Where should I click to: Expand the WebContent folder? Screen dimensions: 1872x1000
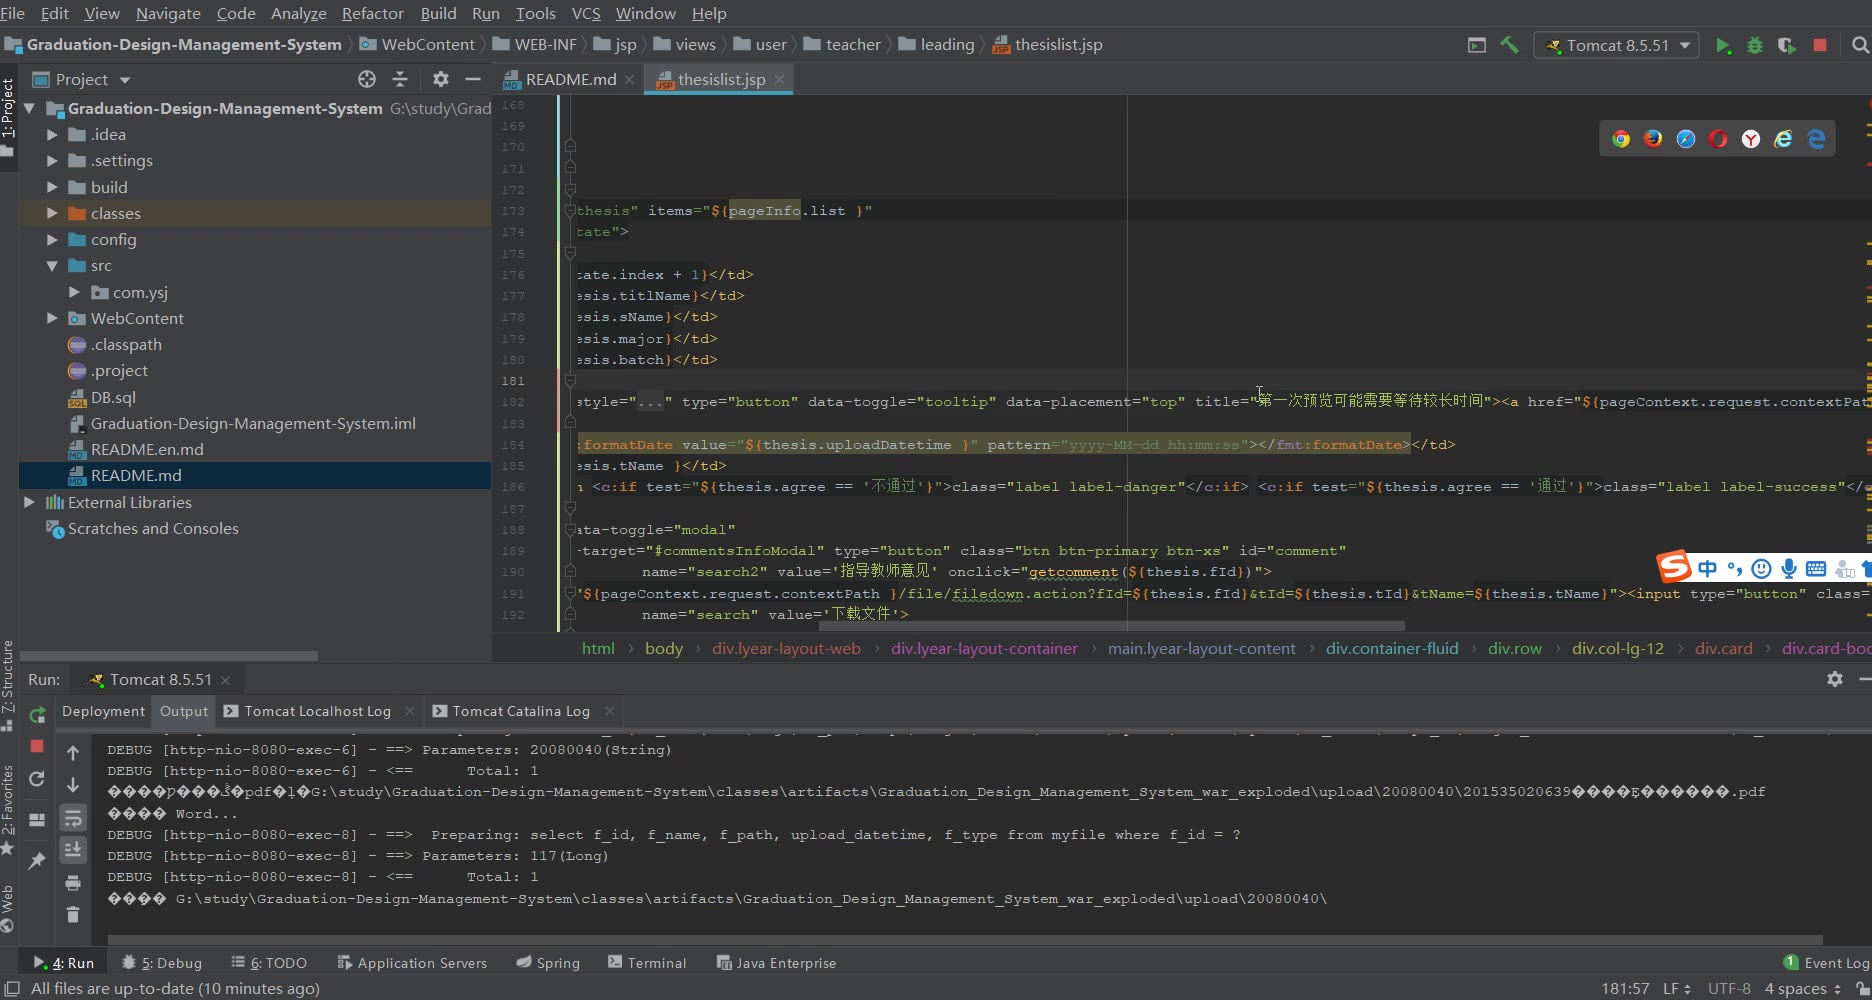tap(52, 318)
